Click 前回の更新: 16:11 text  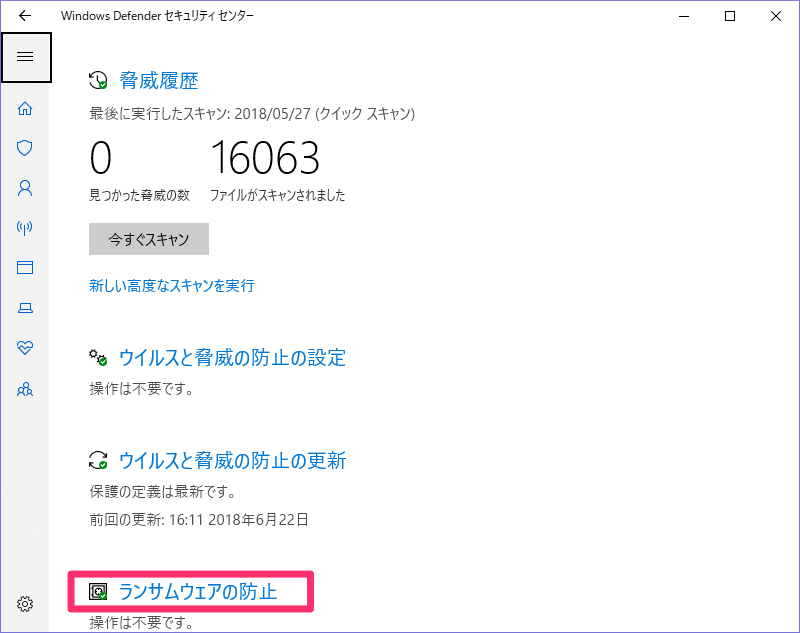tap(199, 520)
